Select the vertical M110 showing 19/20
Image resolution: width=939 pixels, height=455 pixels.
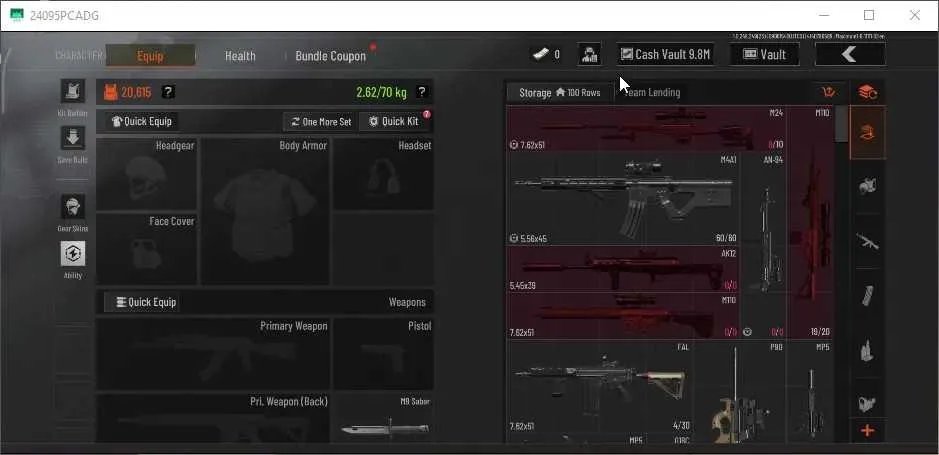(x=810, y=222)
